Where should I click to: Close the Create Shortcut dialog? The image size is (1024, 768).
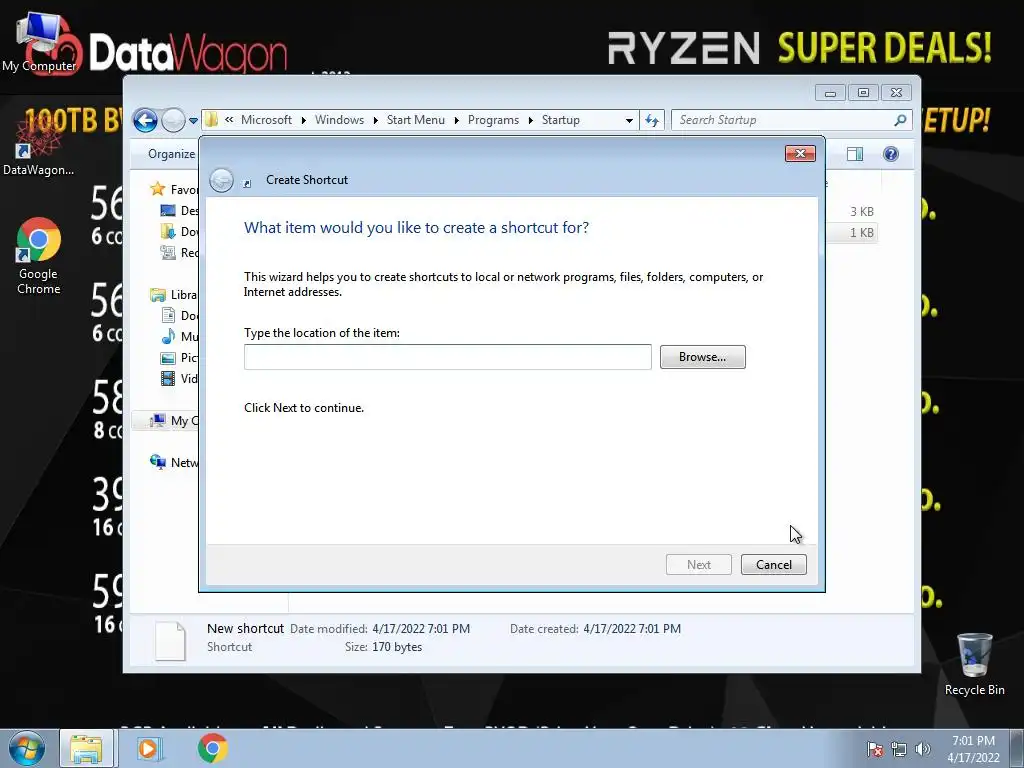coord(800,153)
